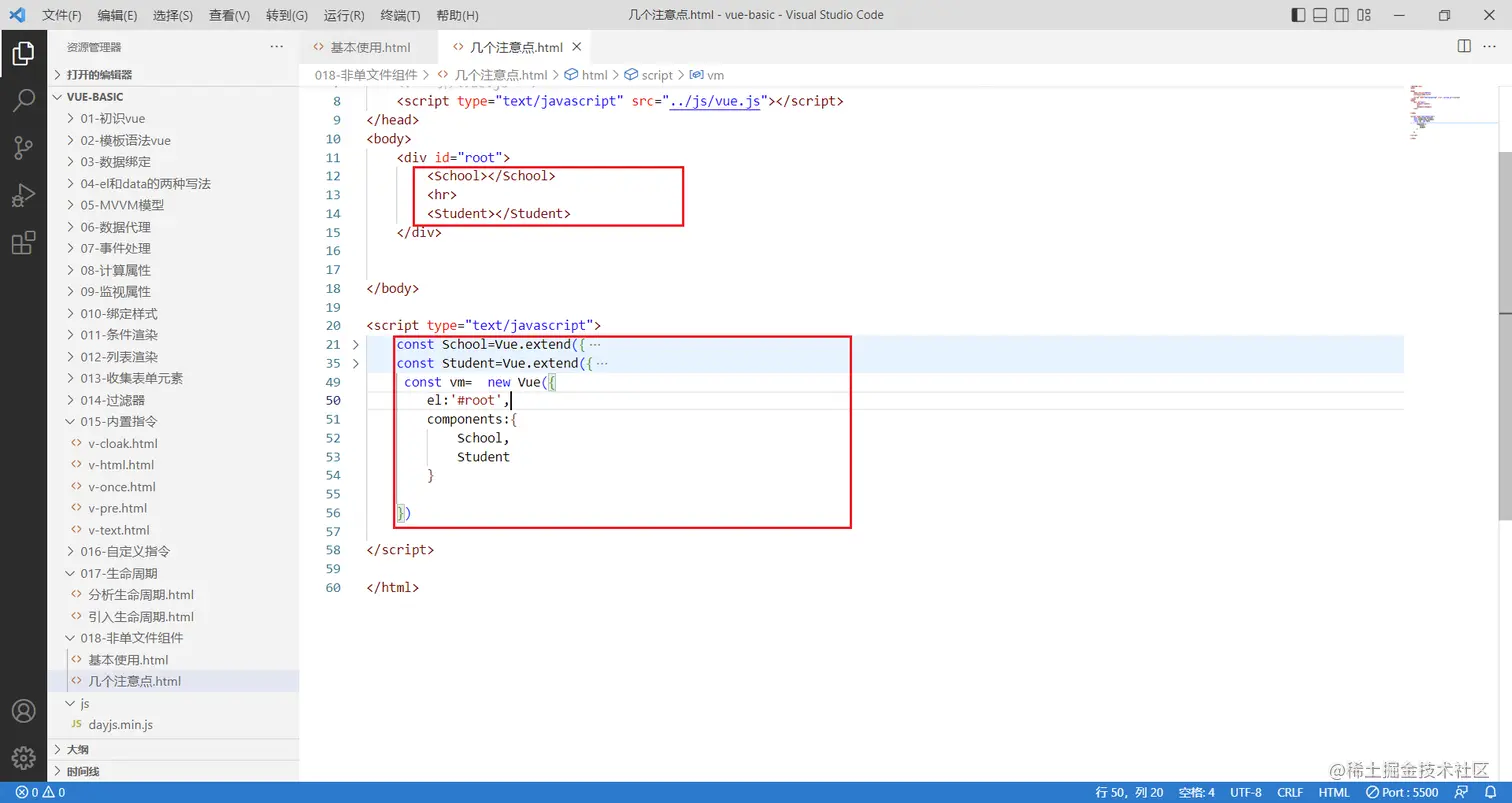Image resolution: width=1512 pixels, height=803 pixels.
Task: Toggle primary side bar layout icon
Action: [x=1298, y=15]
